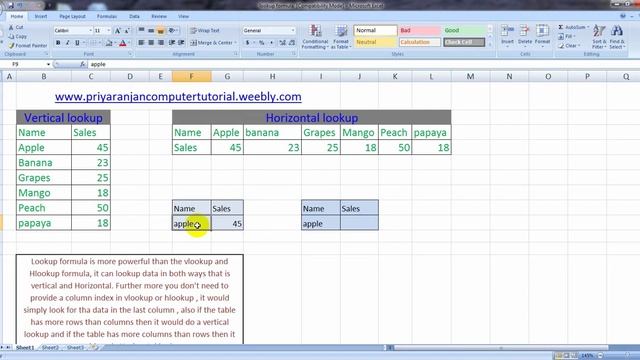
Task: Open the font size dropdown
Action: [109, 31]
